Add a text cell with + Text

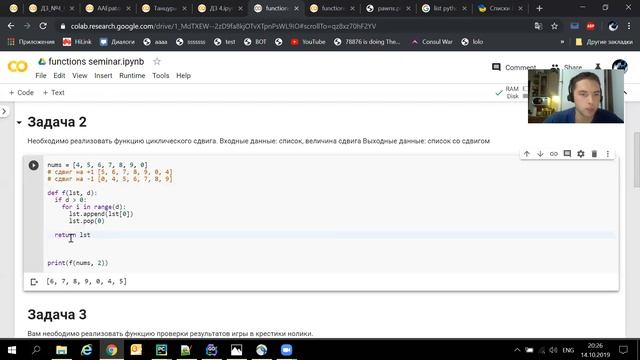53,93
